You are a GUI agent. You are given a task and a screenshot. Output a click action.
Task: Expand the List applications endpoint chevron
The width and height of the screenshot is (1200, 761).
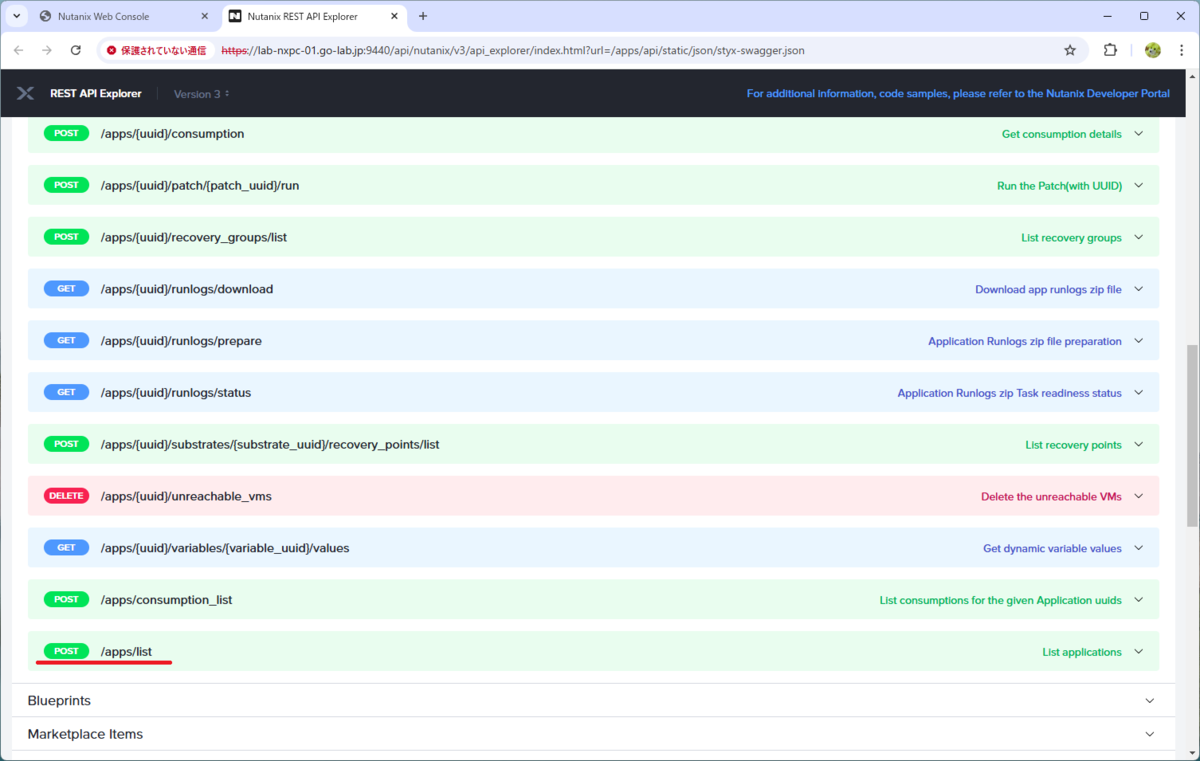pos(1138,652)
